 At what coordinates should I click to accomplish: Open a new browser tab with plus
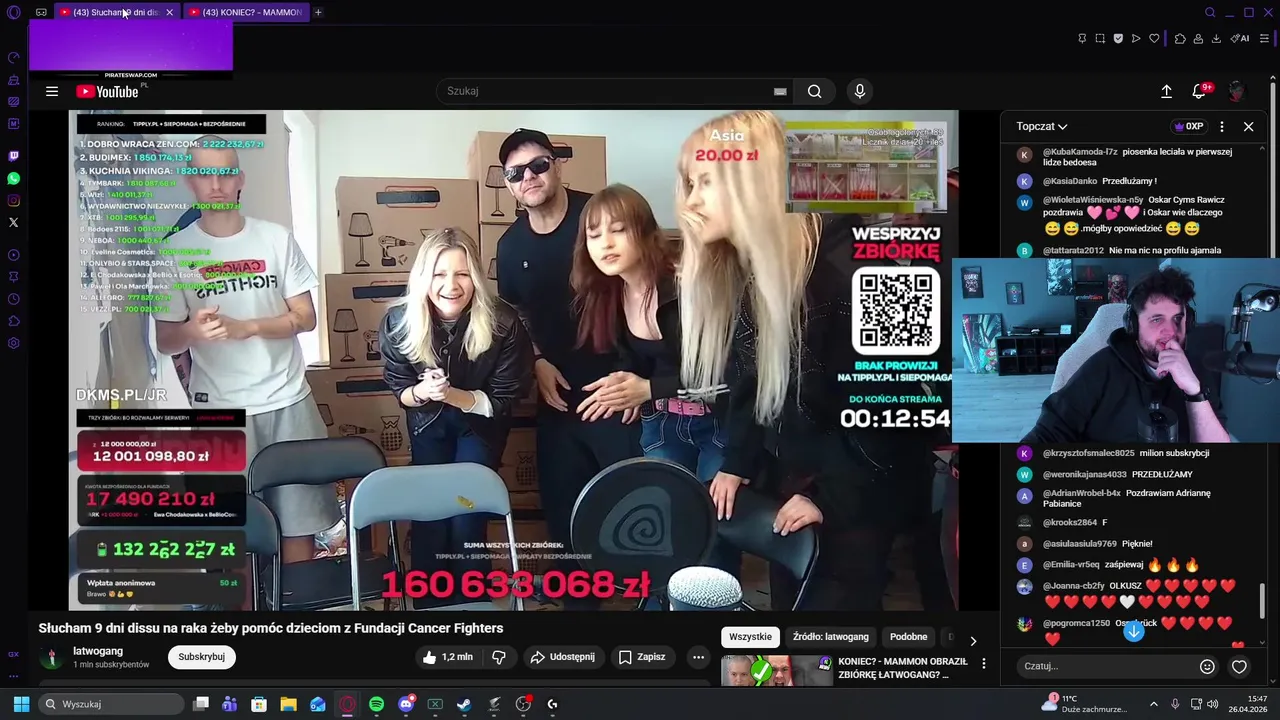[318, 12]
